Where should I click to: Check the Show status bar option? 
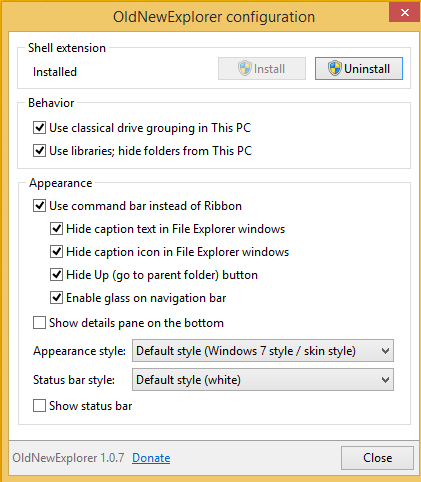click(39, 406)
